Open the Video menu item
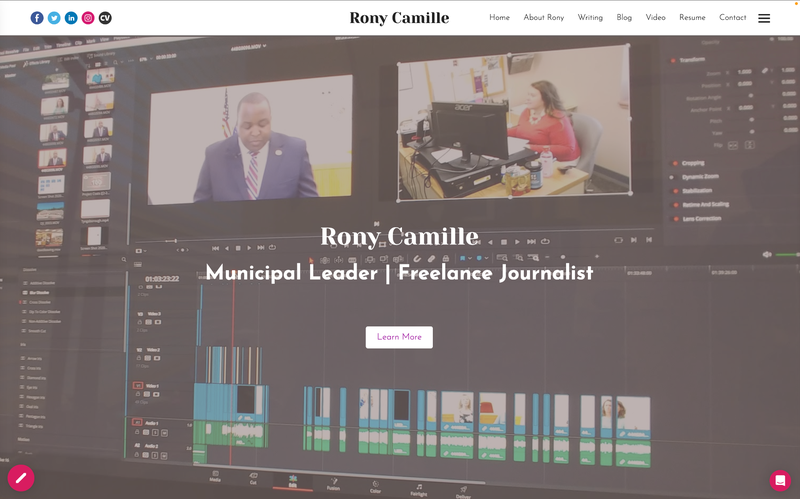Image resolution: width=800 pixels, height=499 pixels. click(655, 18)
